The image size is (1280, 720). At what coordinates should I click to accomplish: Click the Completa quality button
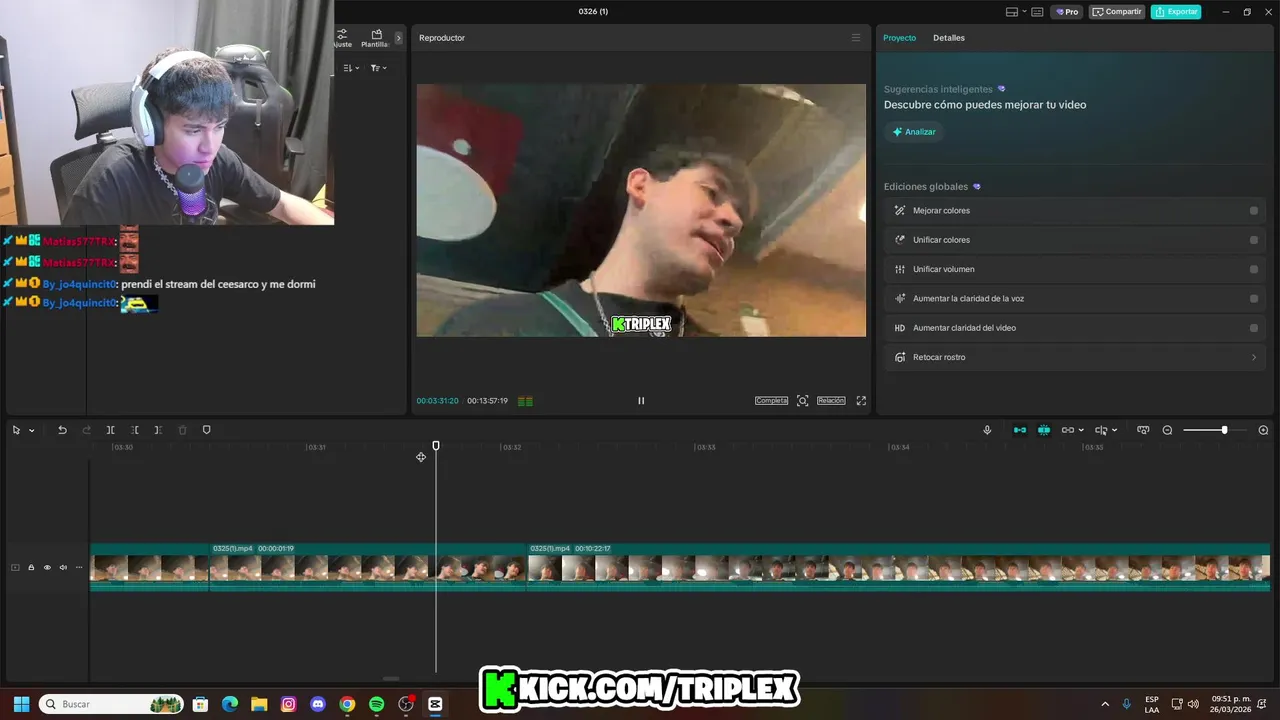(771, 401)
